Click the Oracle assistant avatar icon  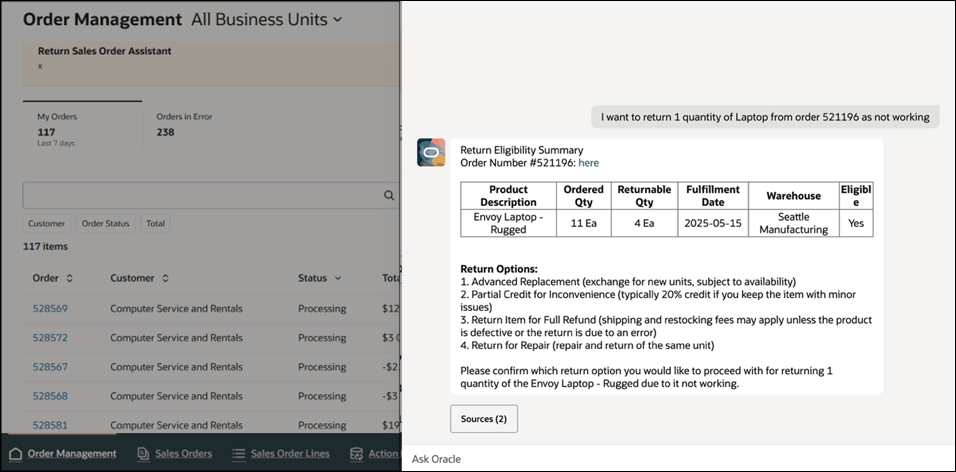pyautogui.click(x=431, y=153)
